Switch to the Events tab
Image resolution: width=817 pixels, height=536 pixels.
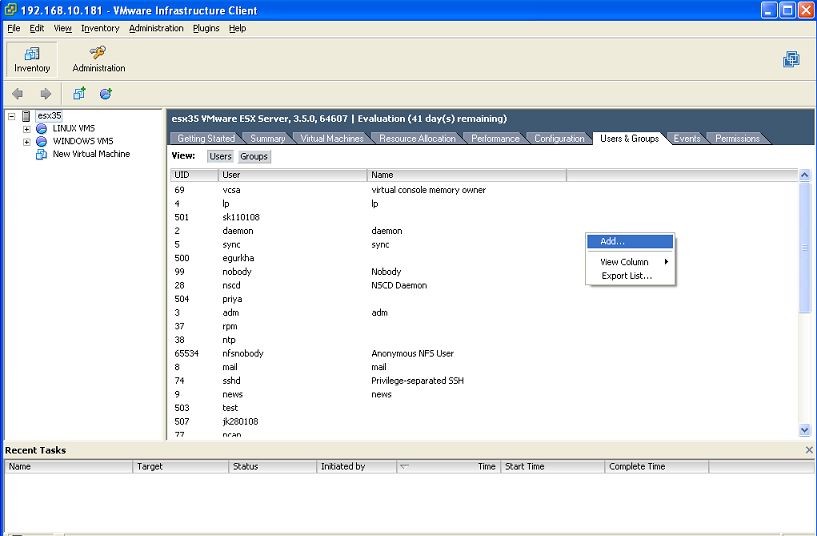pos(687,139)
